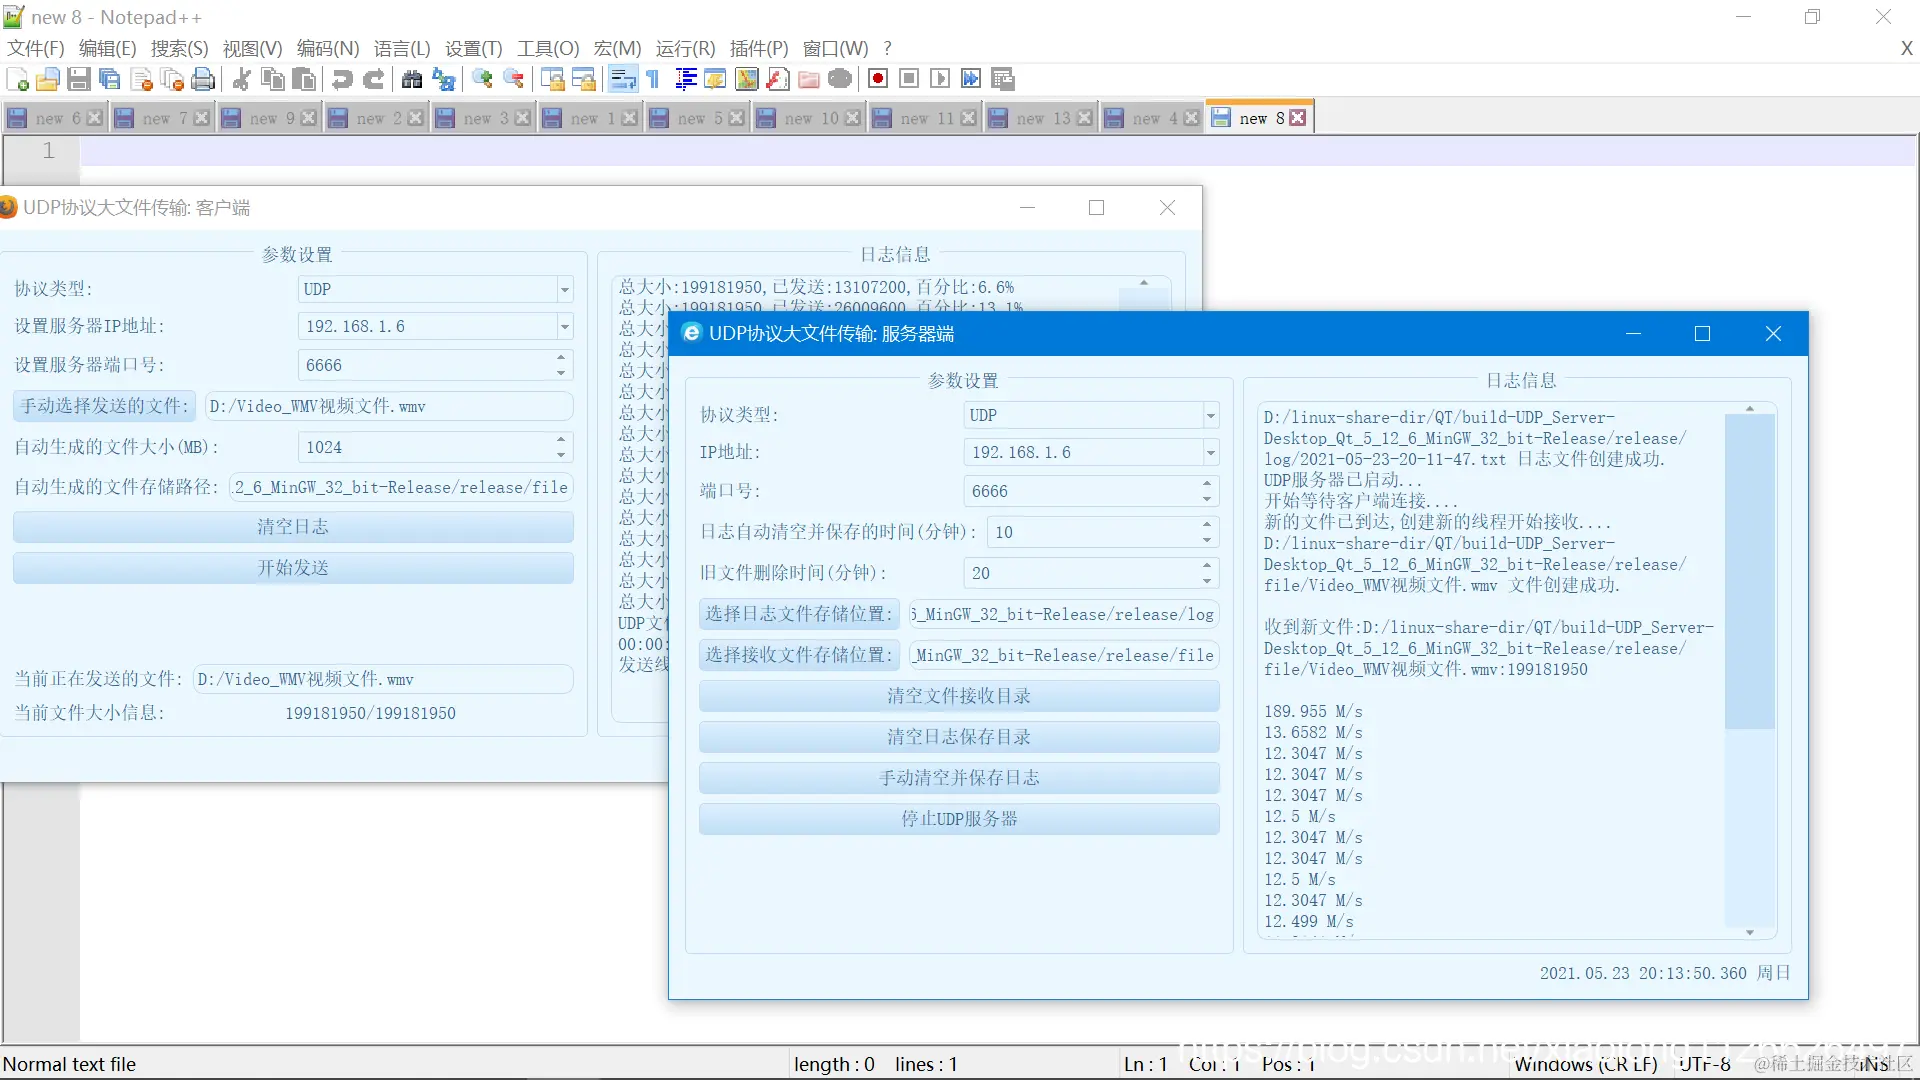Open client 设置服务器IP地址 dropdown
This screenshot has height=1080, width=1920.
tap(564, 327)
